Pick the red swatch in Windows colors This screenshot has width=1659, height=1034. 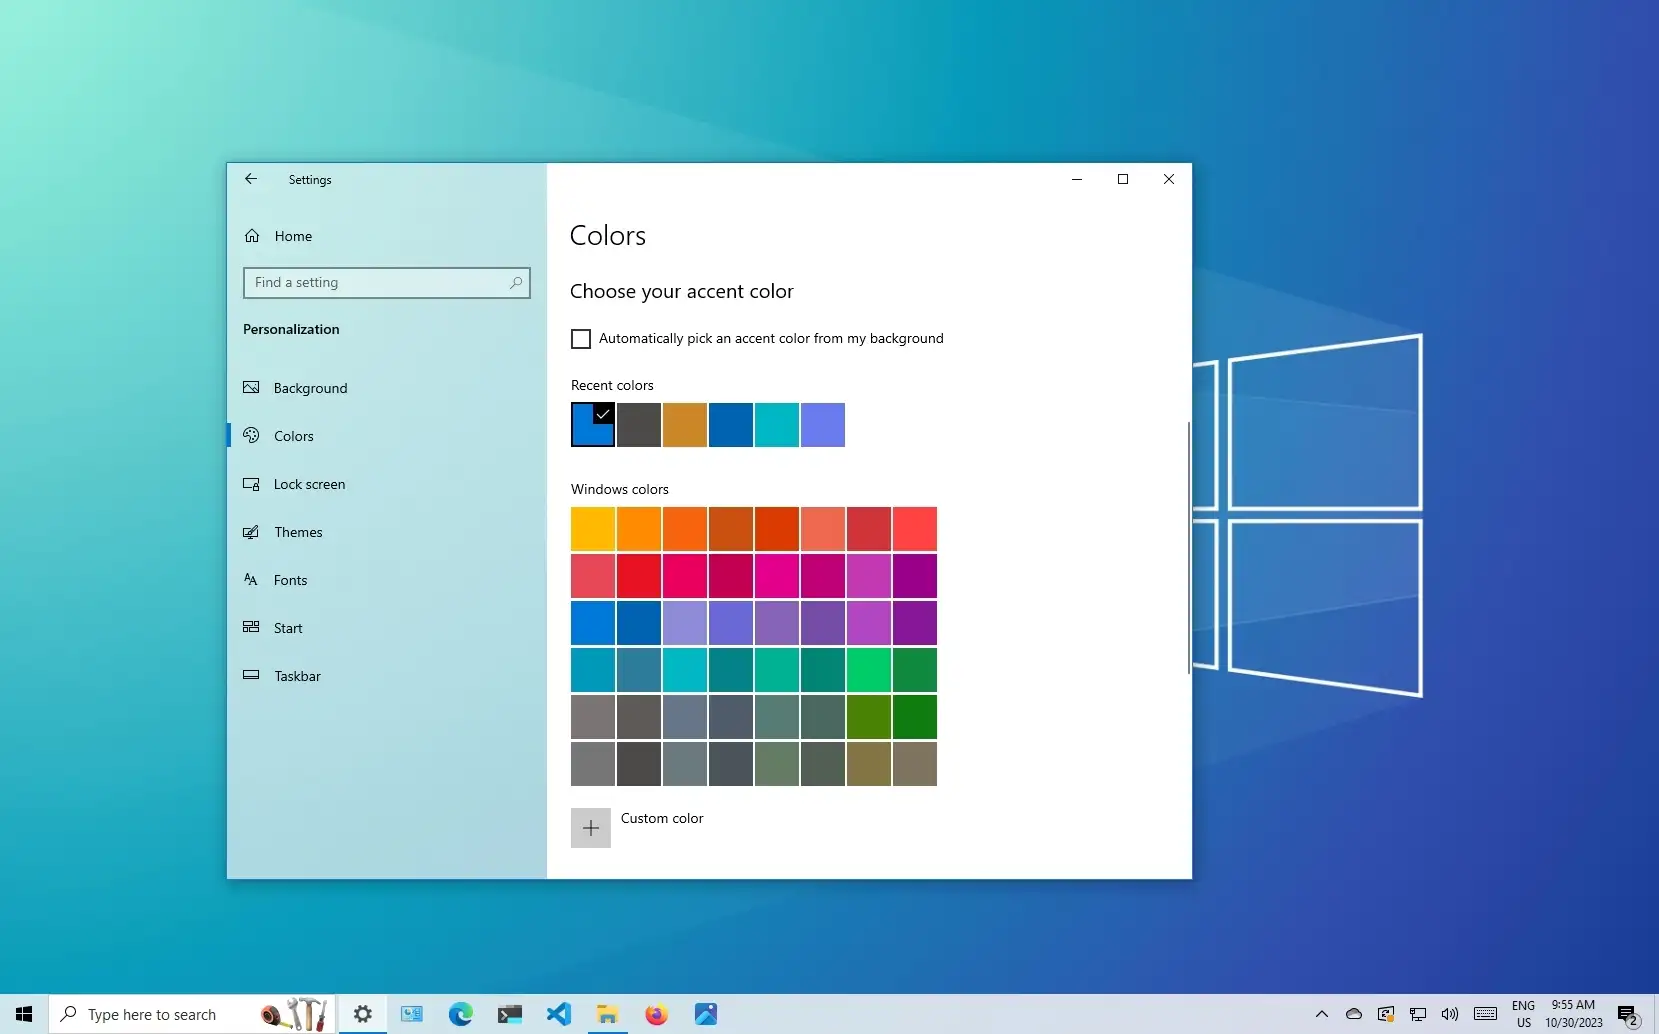tap(639, 576)
